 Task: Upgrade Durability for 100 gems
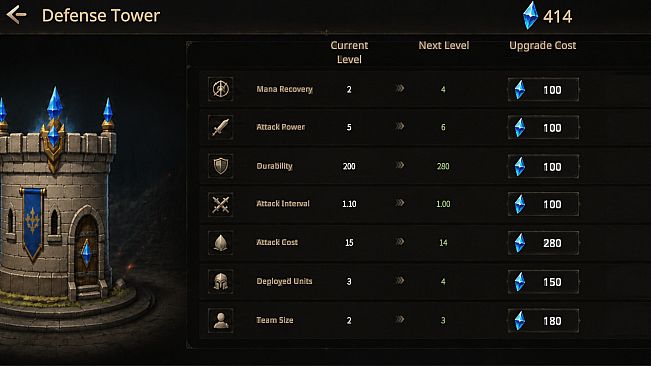click(x=543, y=166)
